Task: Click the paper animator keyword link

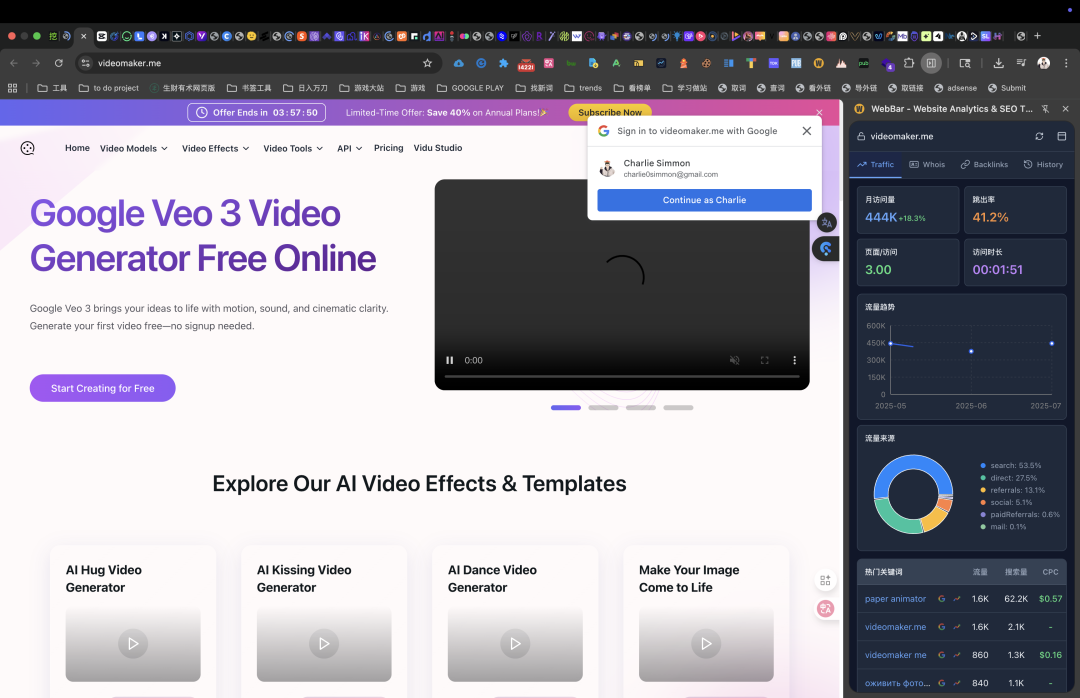Action: coord(895,599)
